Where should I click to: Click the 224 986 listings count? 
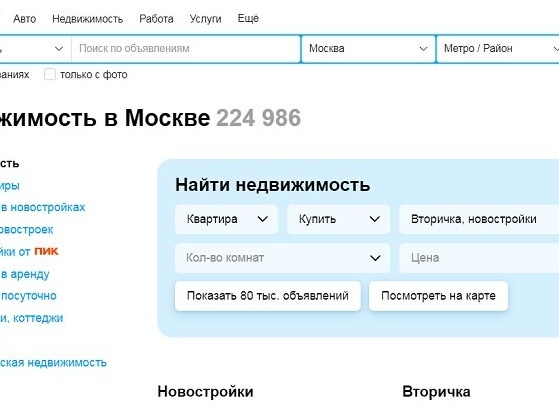pyautogui.click(x=258, y=118)
